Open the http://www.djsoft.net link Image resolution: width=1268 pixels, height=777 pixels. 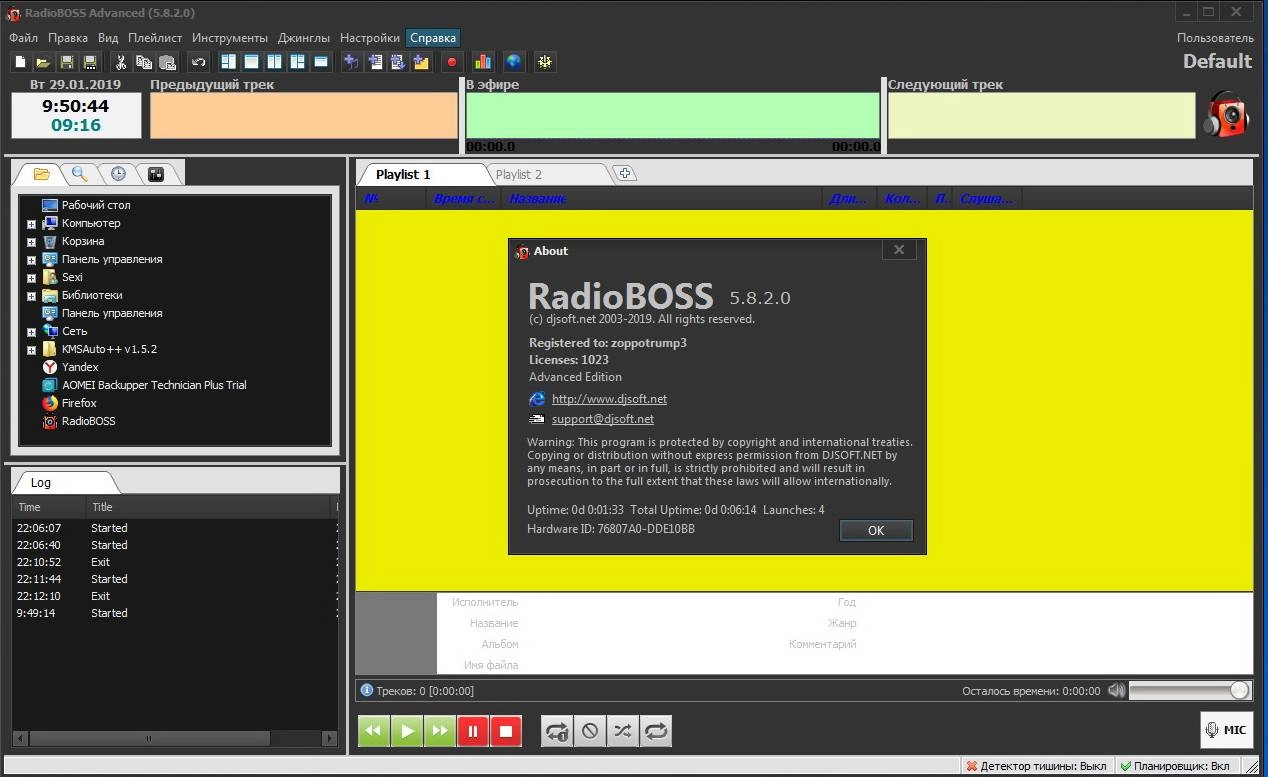609,399
